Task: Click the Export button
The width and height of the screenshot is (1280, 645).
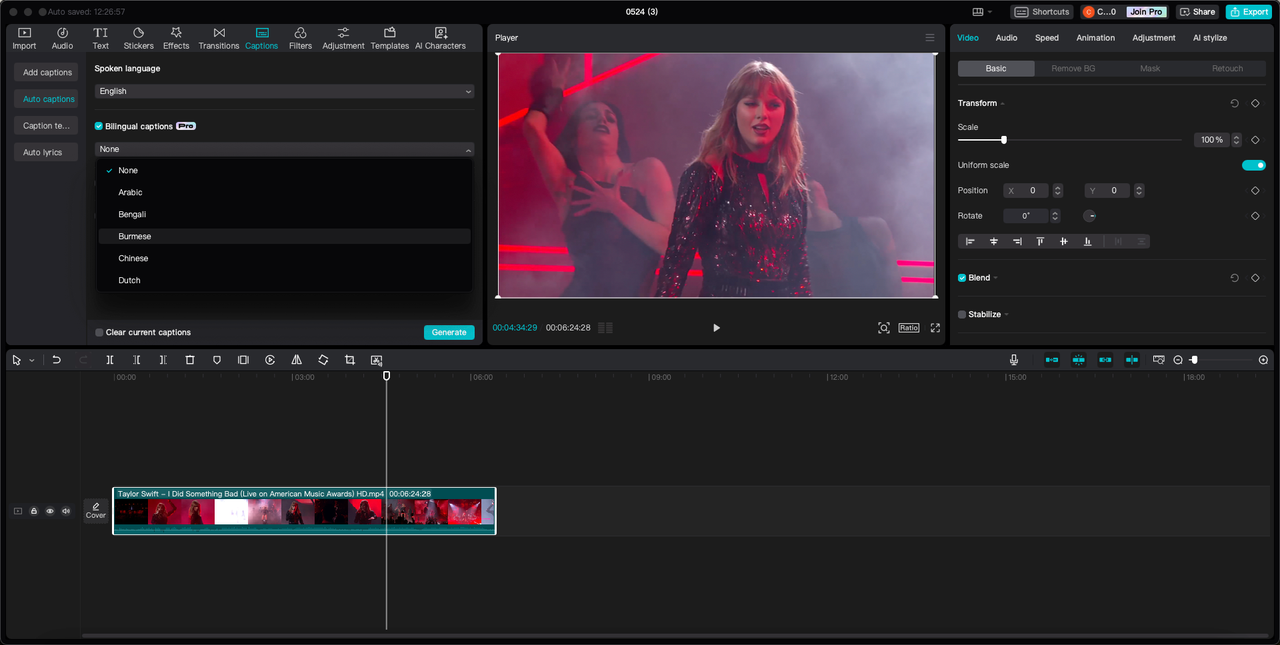Action: coord(1248,12)
